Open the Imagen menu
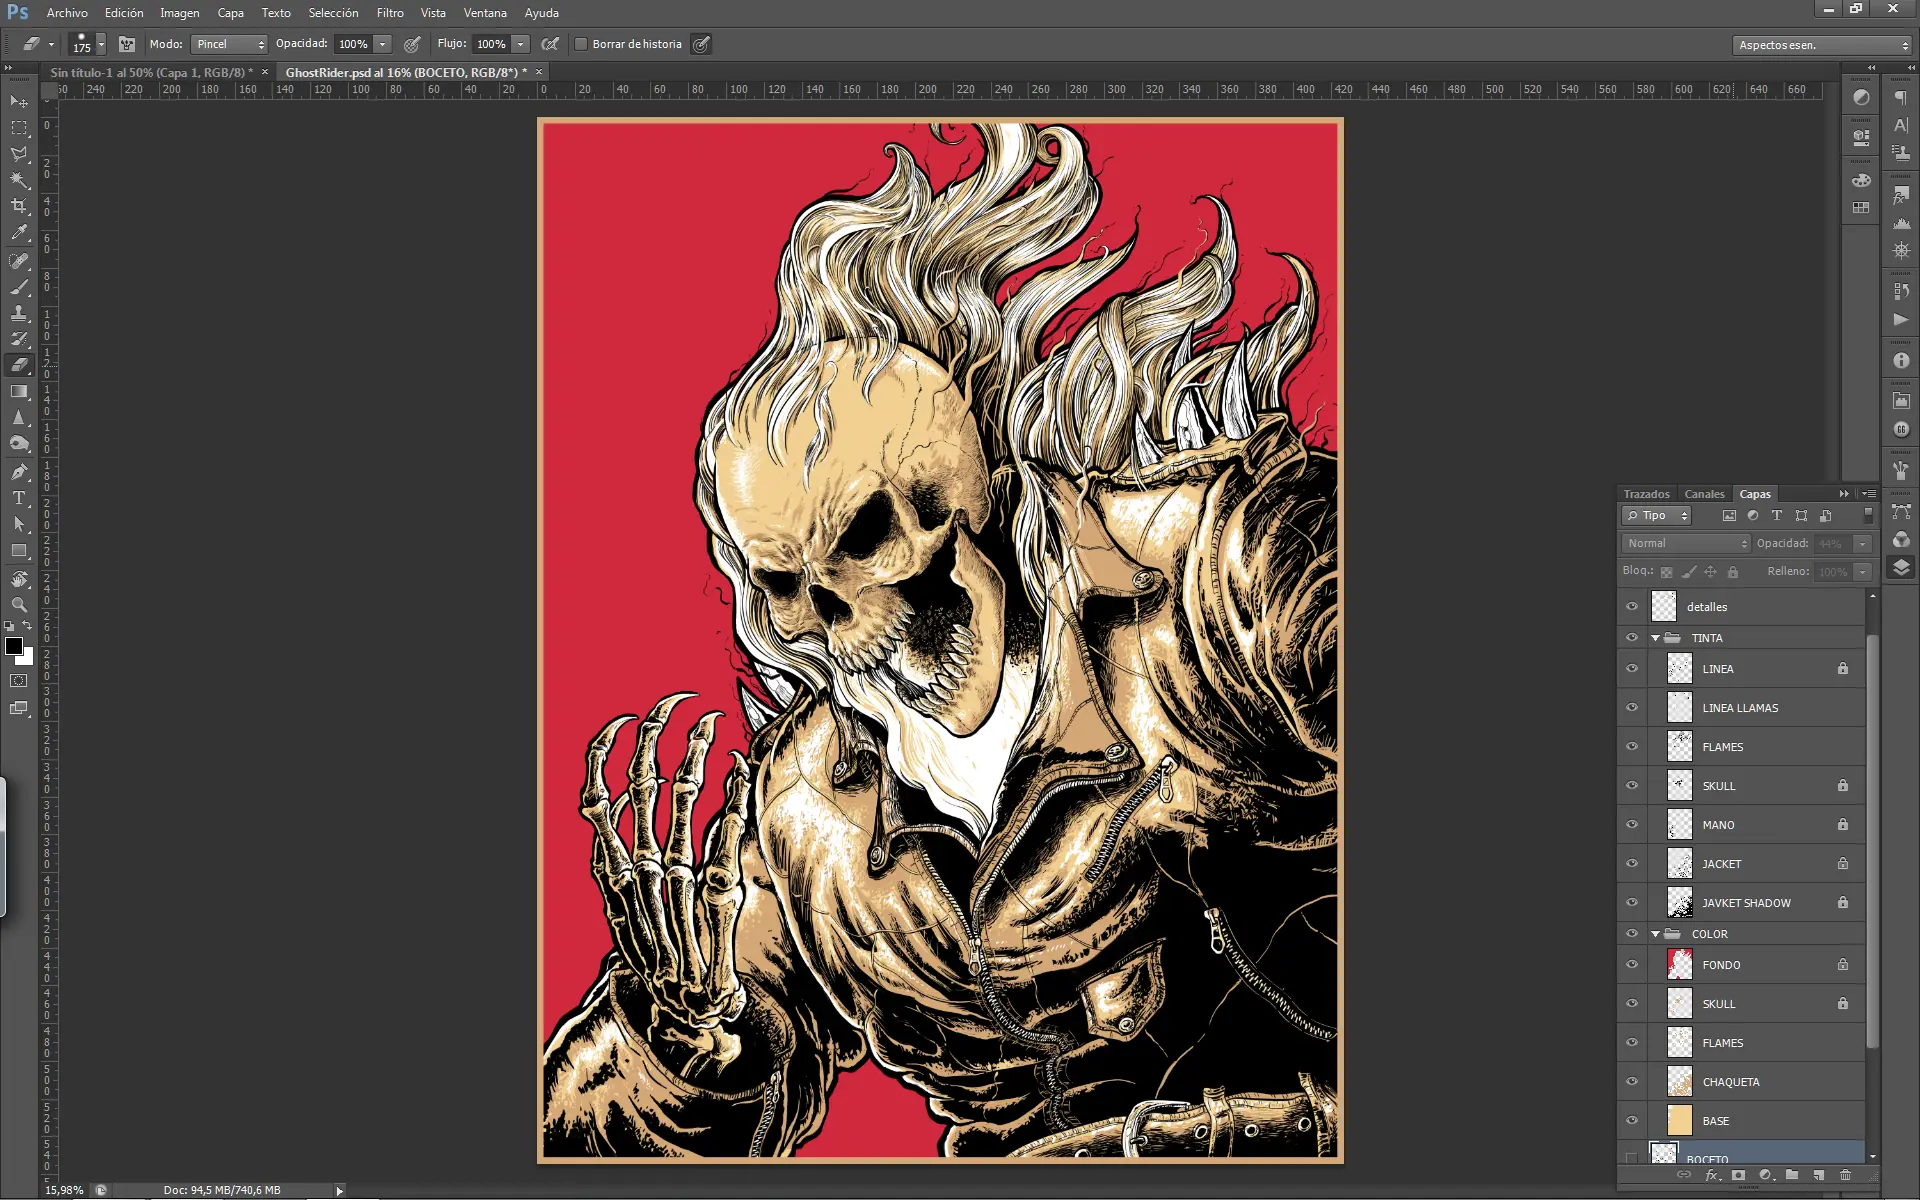Screen dimensions: 1920x1200 pos(180,13)
